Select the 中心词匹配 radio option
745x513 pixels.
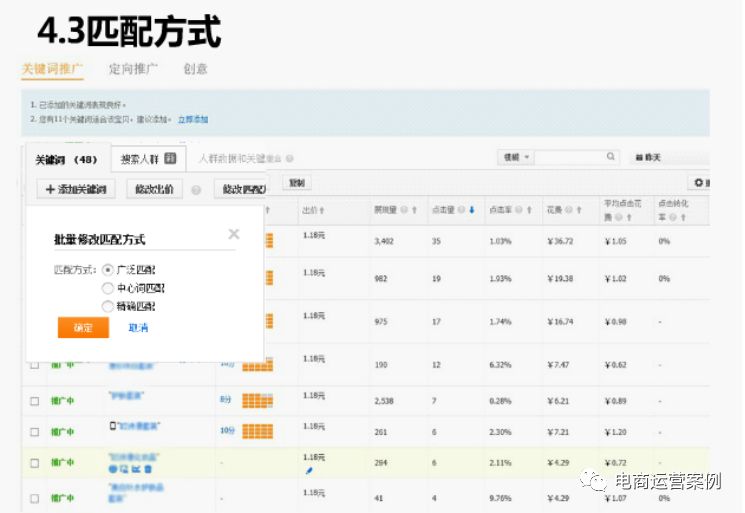108,288
